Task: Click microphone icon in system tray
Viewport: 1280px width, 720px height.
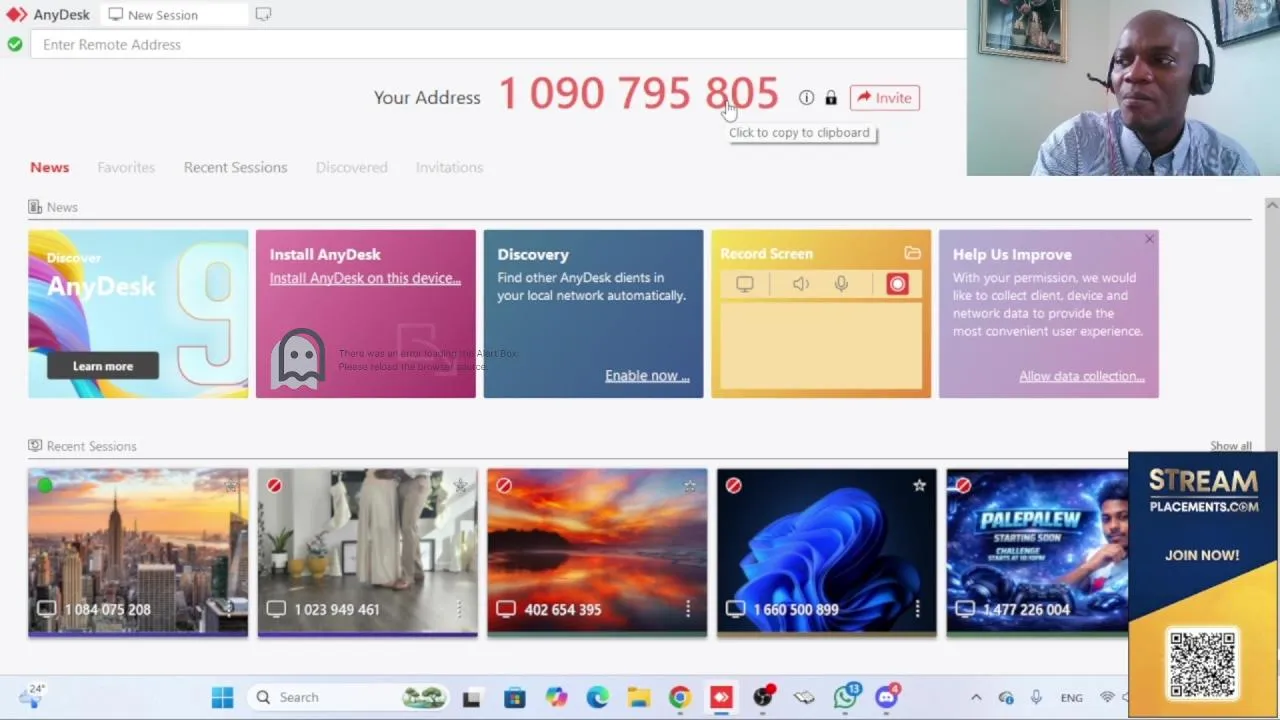Action: (1036, 697)
